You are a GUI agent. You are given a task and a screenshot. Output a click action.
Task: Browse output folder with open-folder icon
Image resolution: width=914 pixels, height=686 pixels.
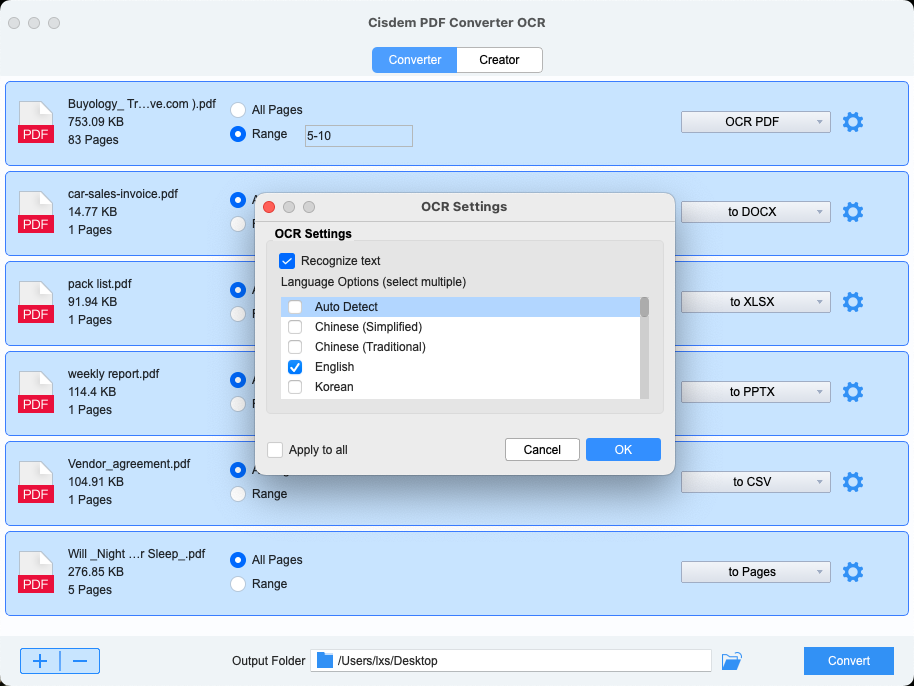coord(732,661)
